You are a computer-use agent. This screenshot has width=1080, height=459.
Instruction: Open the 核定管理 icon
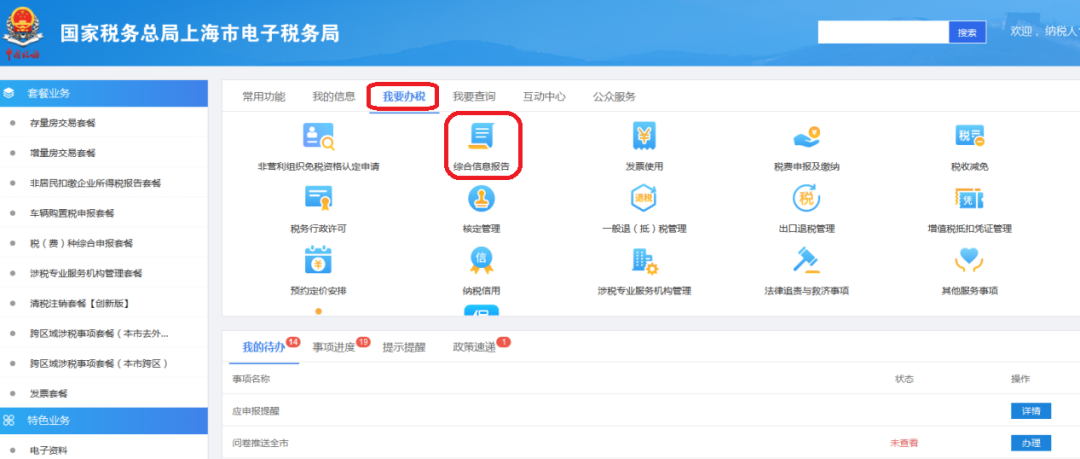[x=481, y=198]
